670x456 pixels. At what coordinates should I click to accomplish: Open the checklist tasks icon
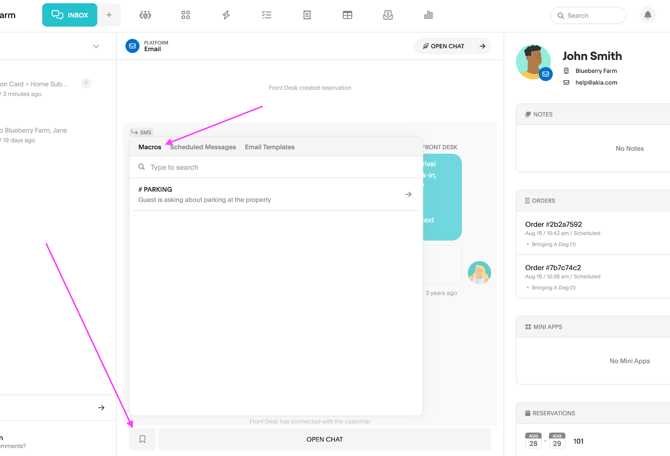266,15
